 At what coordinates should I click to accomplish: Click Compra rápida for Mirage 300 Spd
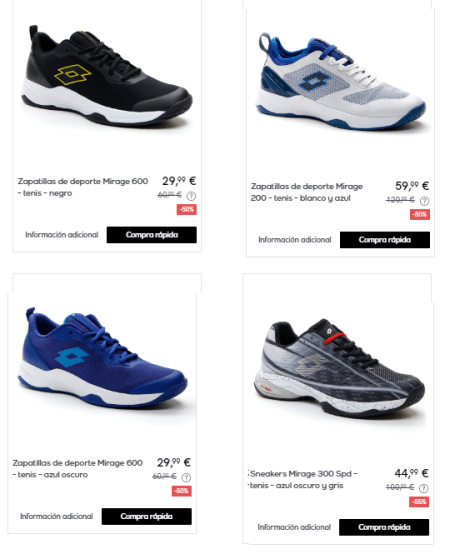(x=384, y=527)
